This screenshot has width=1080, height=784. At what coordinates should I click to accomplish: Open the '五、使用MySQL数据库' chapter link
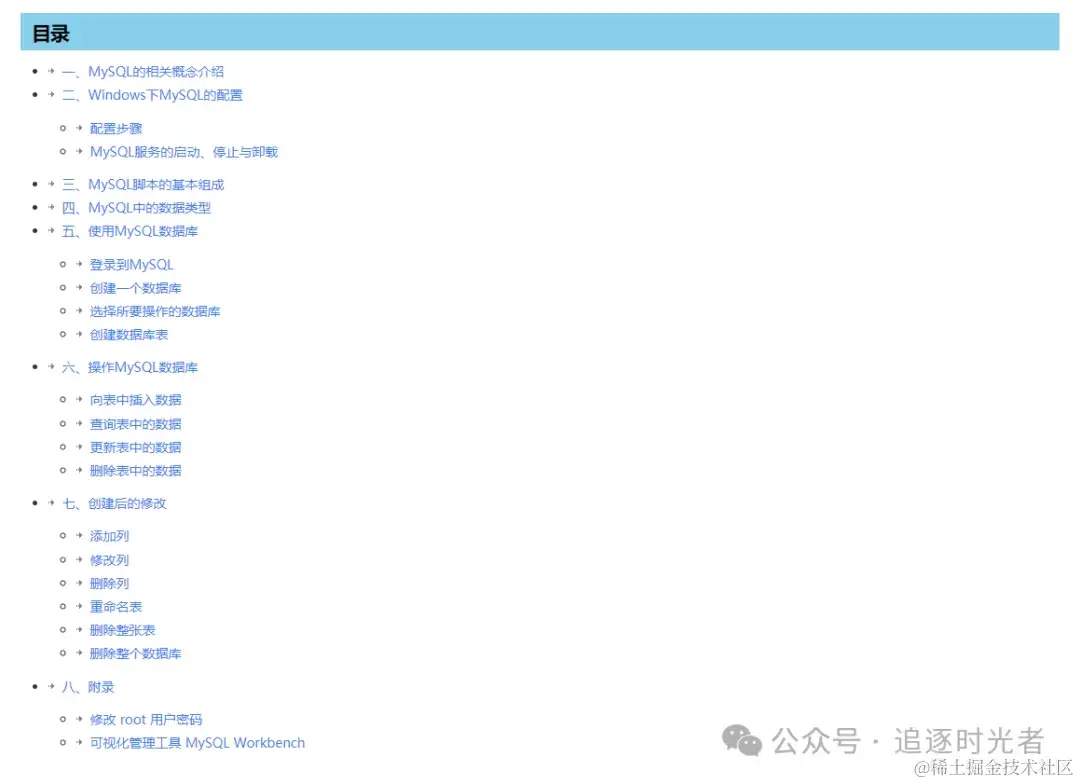[129, 231]
